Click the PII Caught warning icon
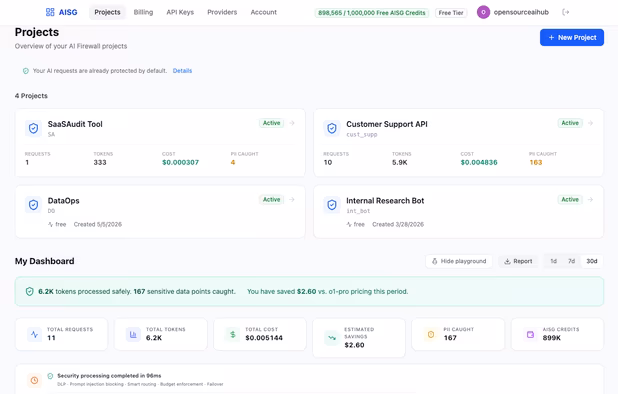Viewport: 618px width, 394px height. point(431,335)
